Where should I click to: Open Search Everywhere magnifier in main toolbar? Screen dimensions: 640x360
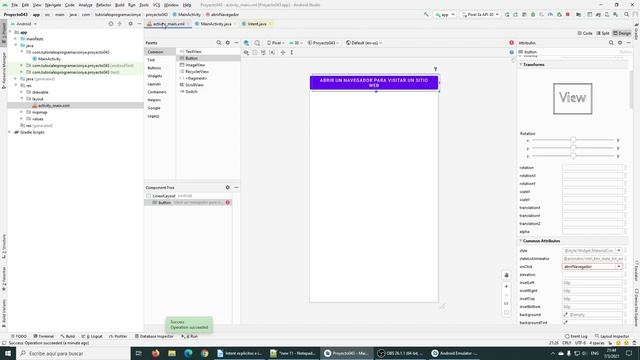(626, 14)
